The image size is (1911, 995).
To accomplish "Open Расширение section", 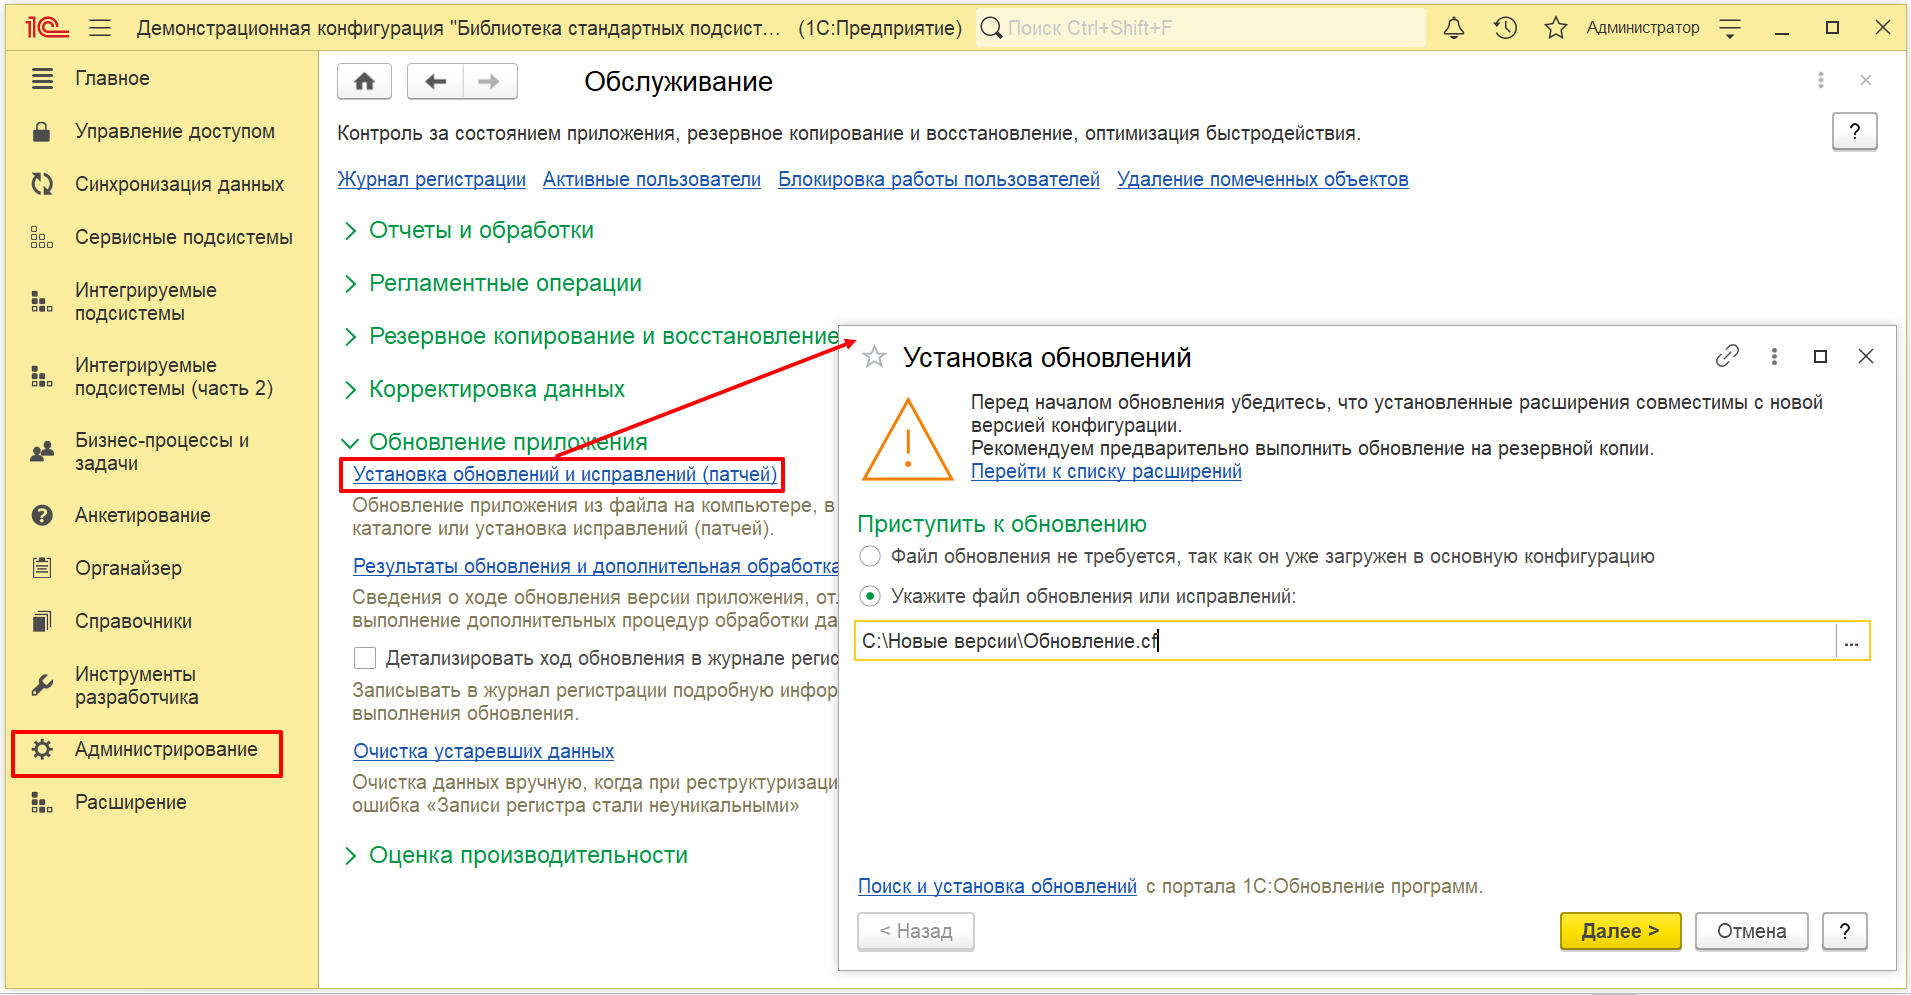I will pos(131,802).
